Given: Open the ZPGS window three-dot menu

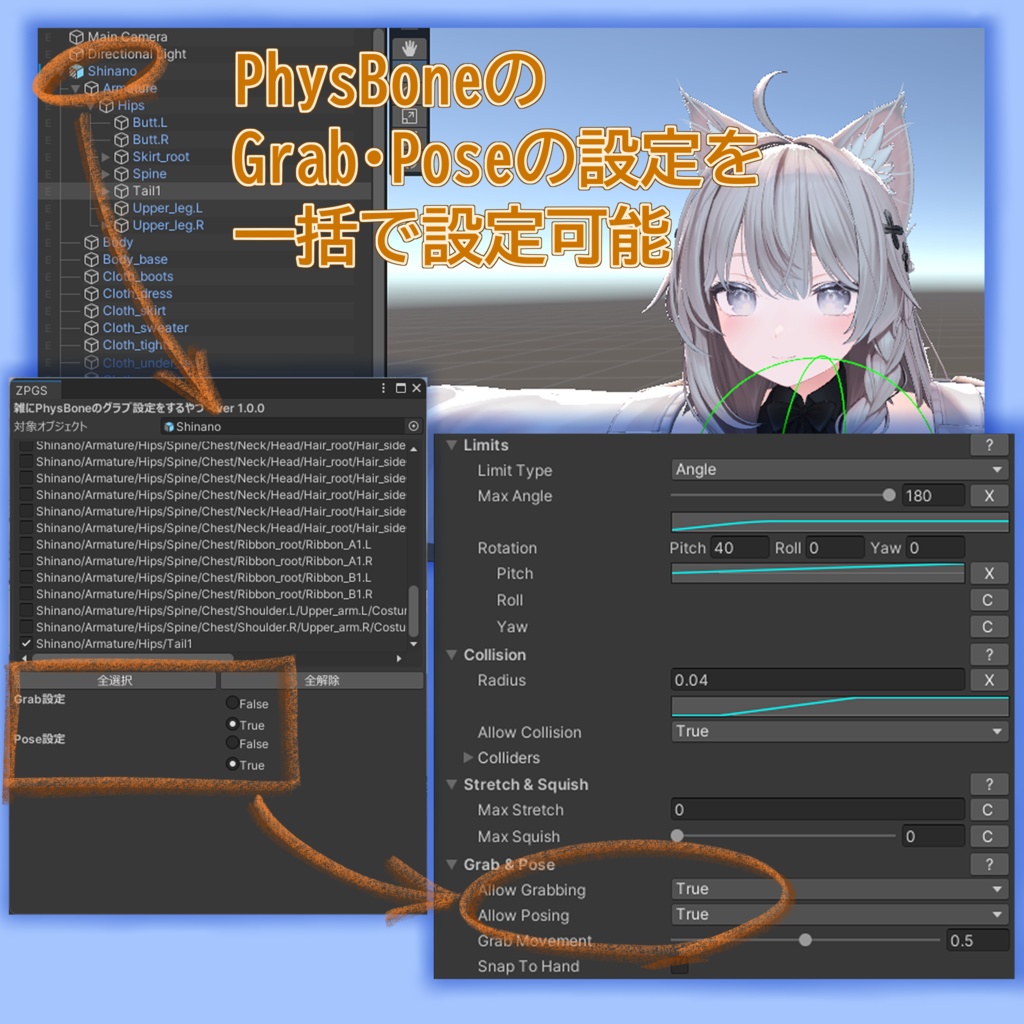Looking at the screenshot, I should [384, 388].
